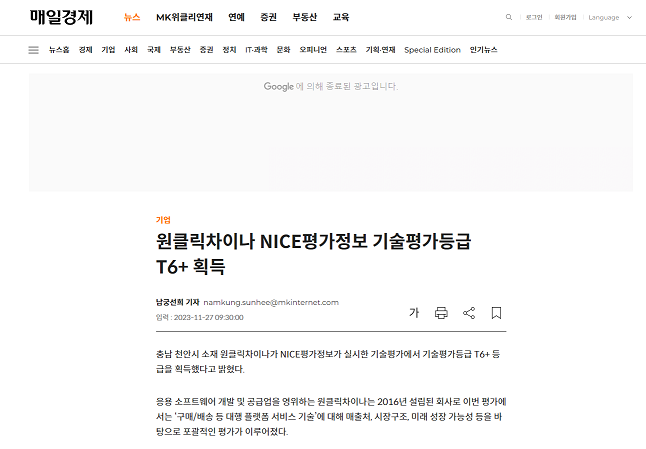Open the search magnifier icon
646x449 pixels.
pyautogui.click(x=509, y=17)
